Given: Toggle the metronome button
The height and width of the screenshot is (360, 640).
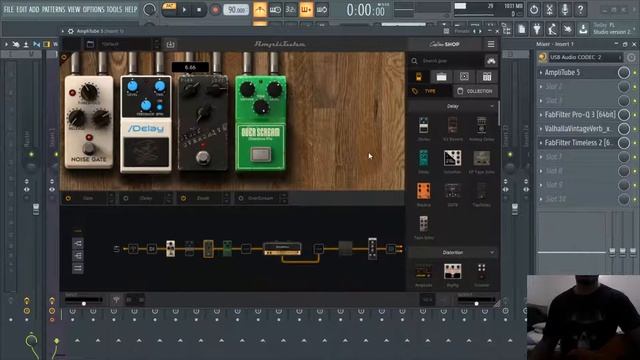Looking at the screenshot, I should pyautogui.click(x=260, y=9).
